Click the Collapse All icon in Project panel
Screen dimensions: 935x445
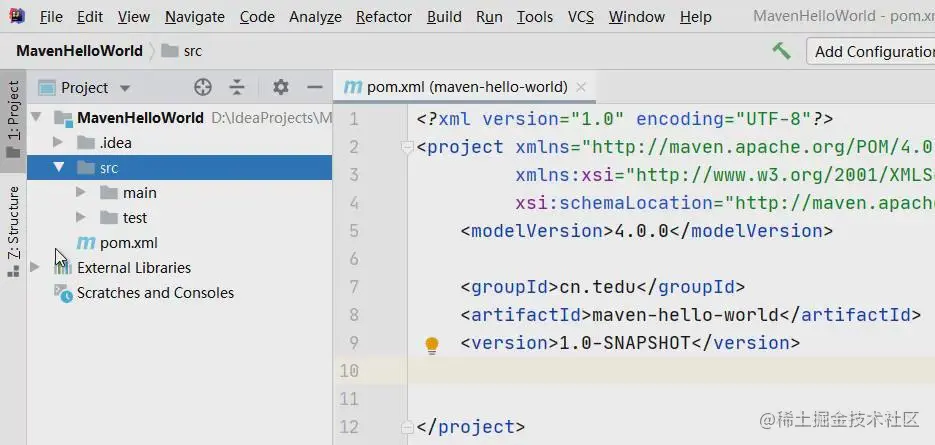point(237,88)
